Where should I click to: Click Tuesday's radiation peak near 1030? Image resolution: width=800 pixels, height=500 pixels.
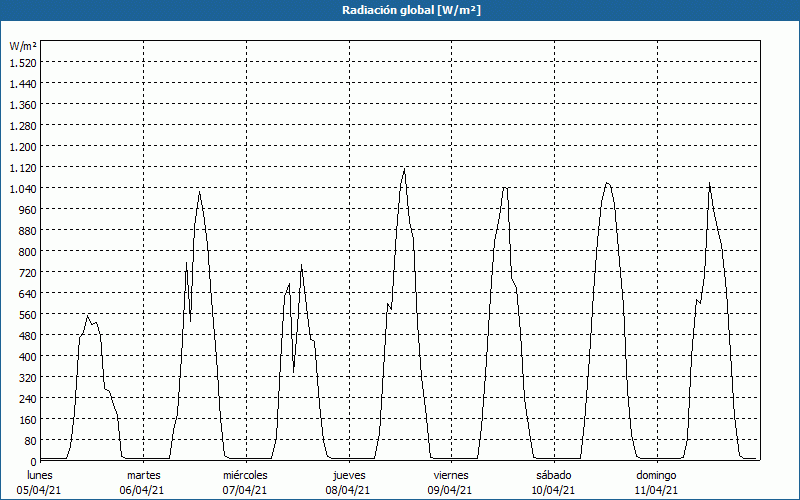[x=199, y=191]
